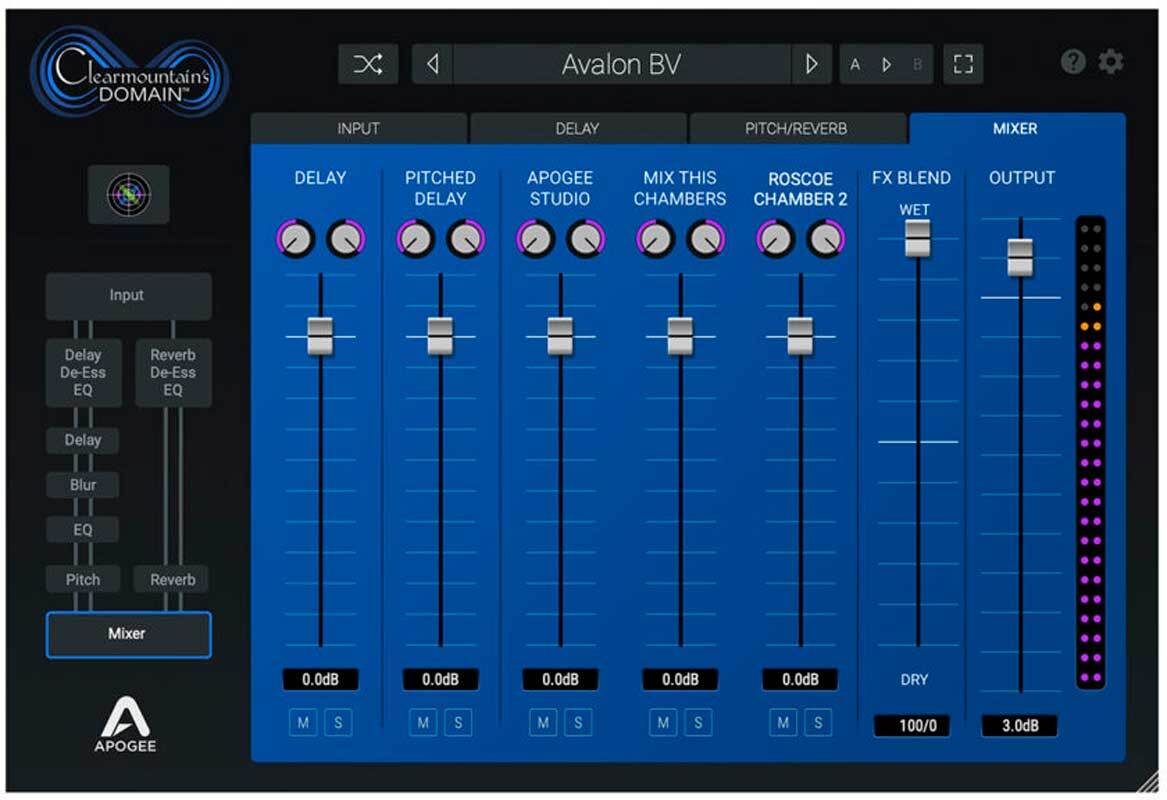Click the fullscreen resize icon
Image resolution: width=1167 pixels, height=800 pixels.
pyautogui.click(x=963, y=65)
